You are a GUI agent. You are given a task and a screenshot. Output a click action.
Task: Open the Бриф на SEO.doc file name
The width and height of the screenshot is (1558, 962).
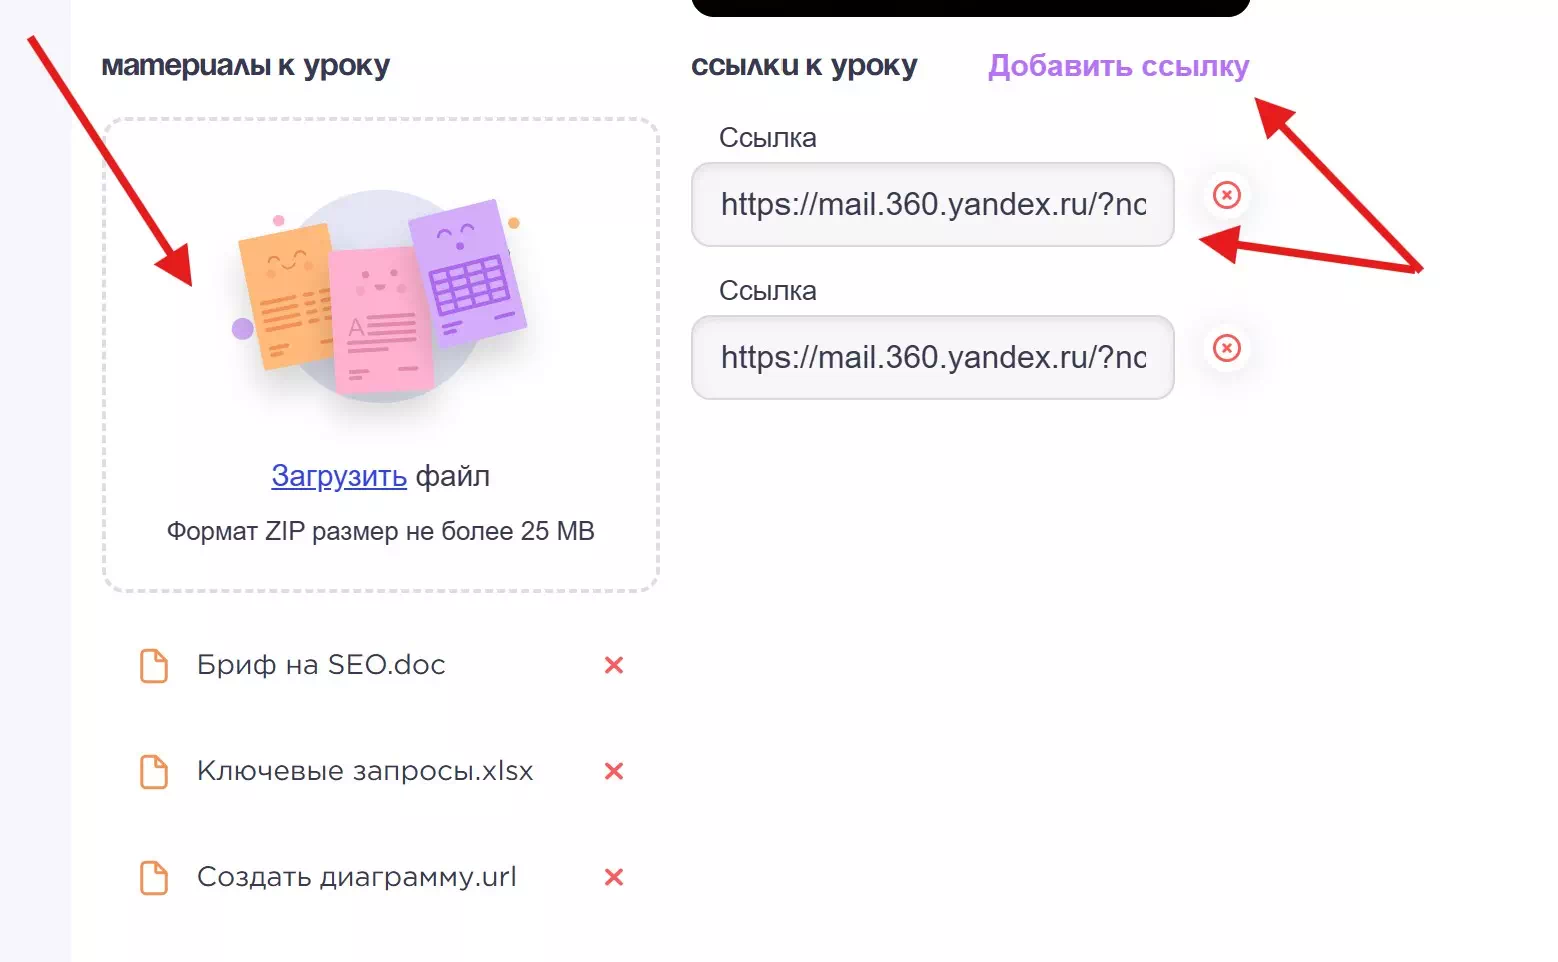pos(320,665)
